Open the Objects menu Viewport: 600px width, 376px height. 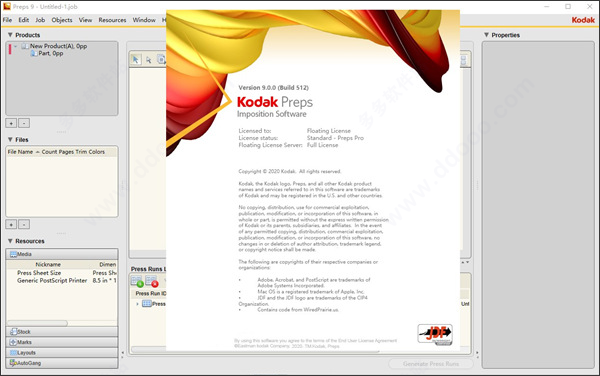(62, 20)
